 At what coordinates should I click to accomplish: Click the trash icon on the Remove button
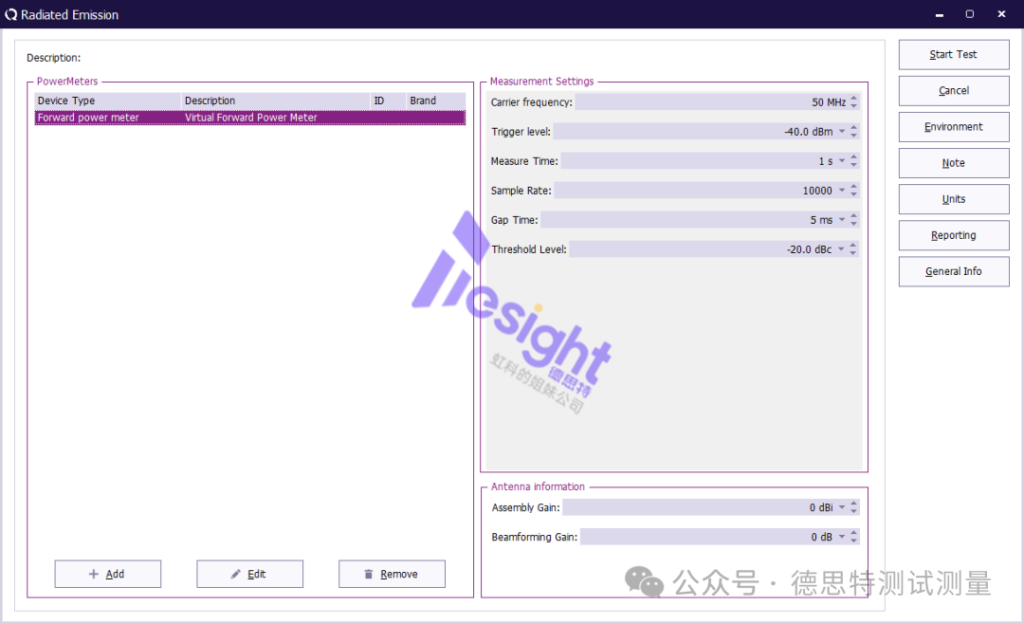click(x=368, y=574)
